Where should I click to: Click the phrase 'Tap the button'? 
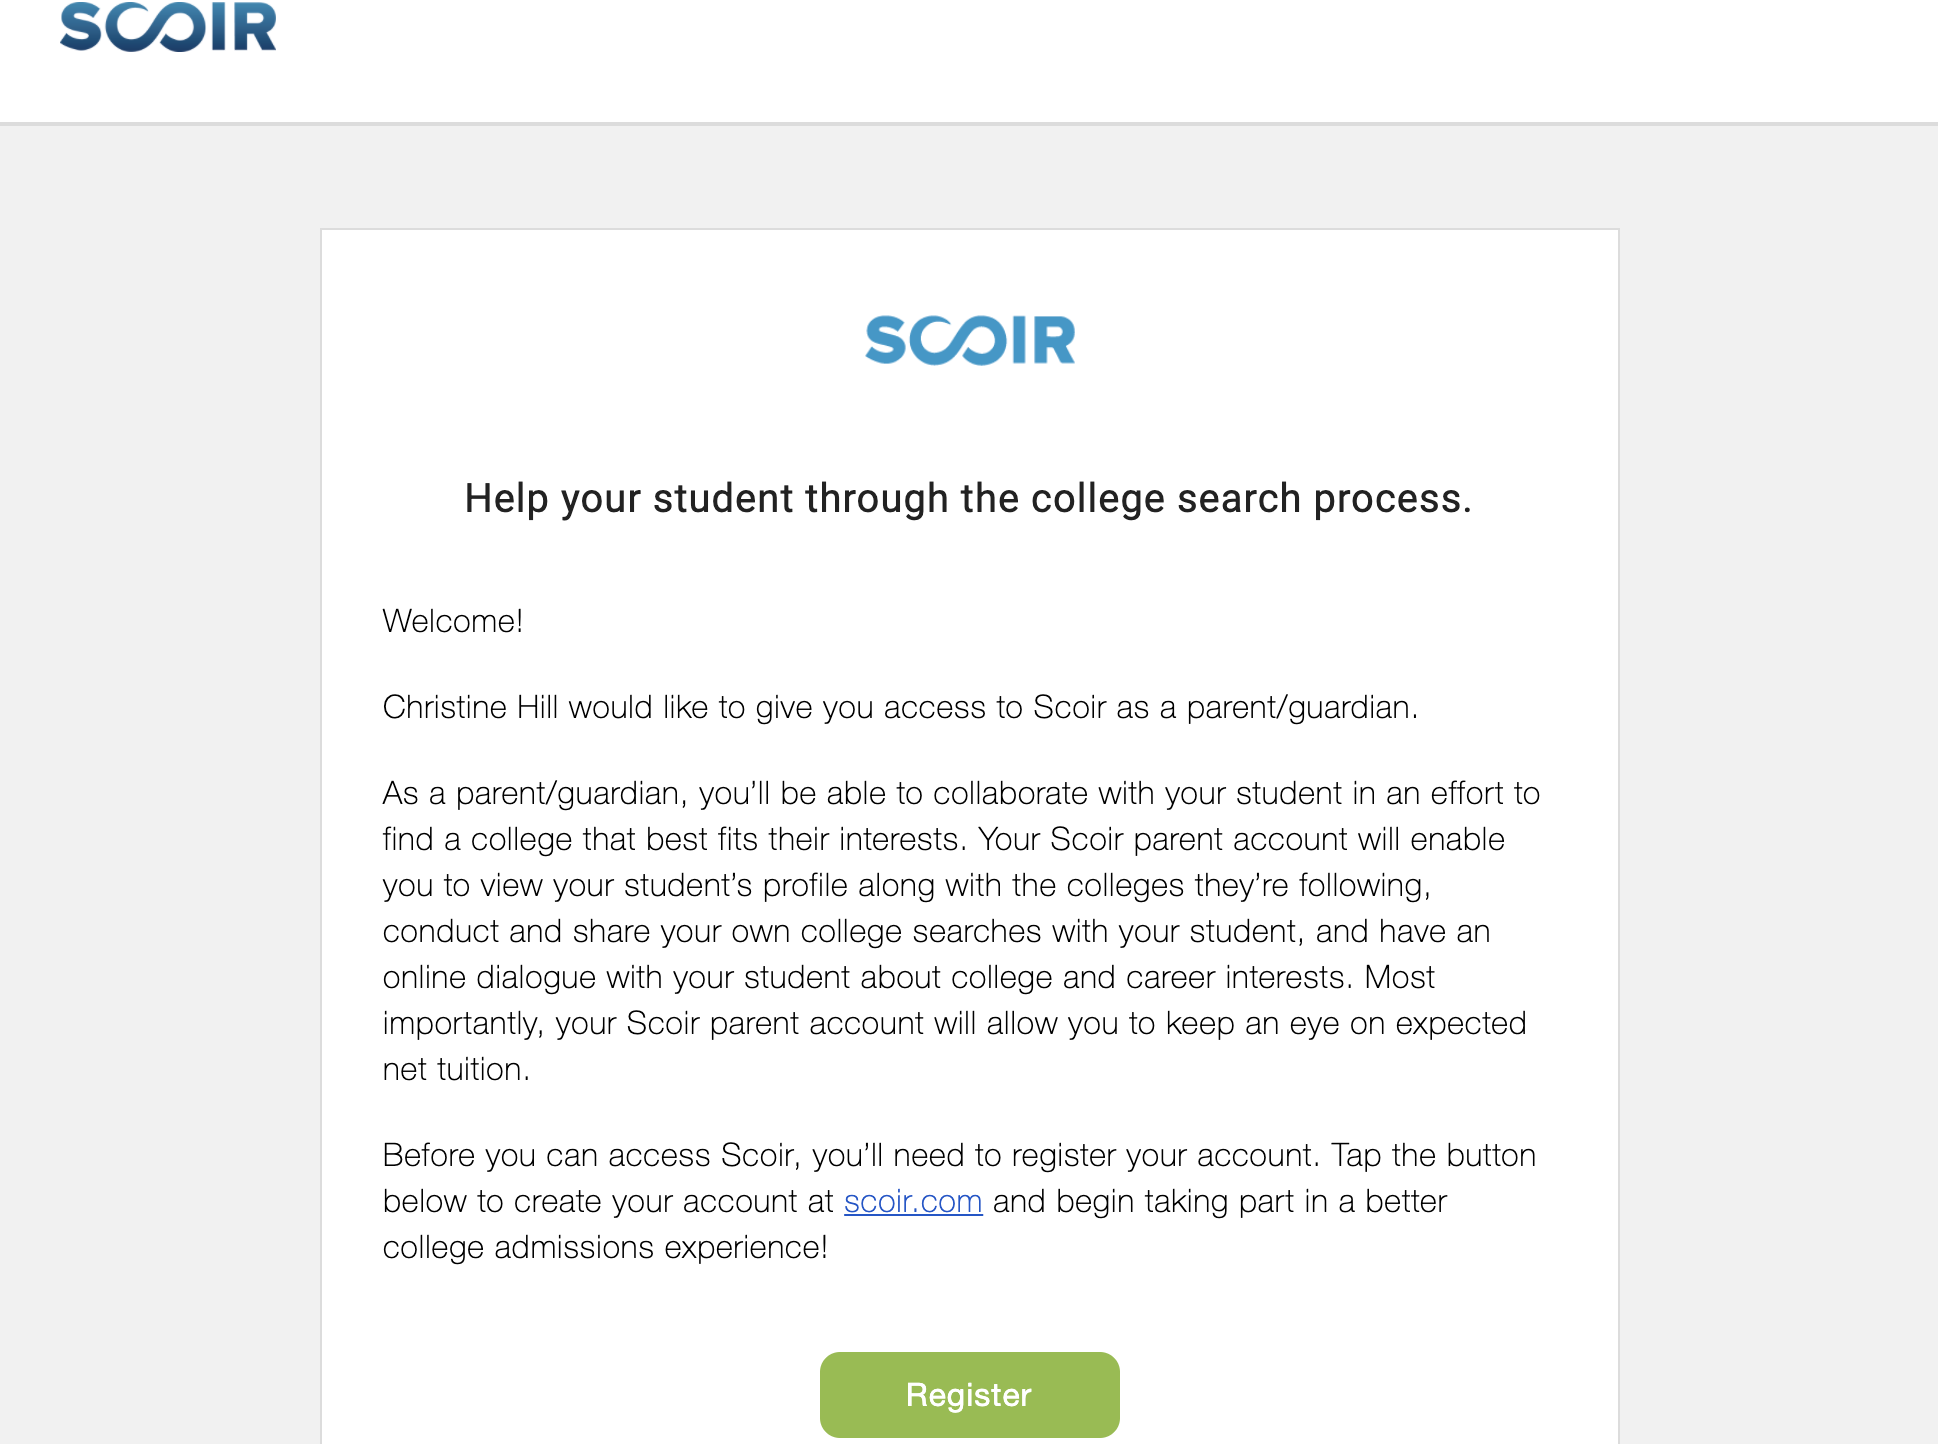point(1433,1155)
